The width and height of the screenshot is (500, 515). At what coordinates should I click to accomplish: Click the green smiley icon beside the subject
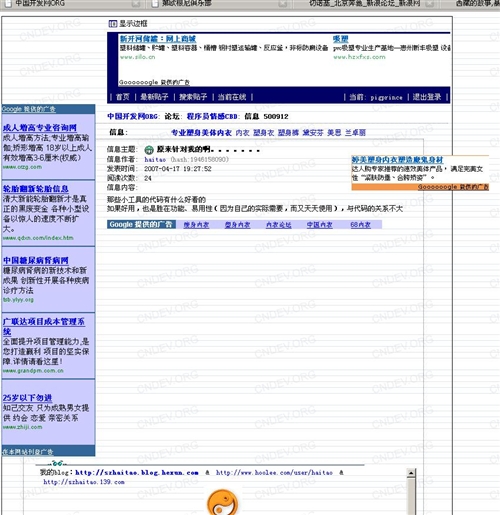coord(149,150)
